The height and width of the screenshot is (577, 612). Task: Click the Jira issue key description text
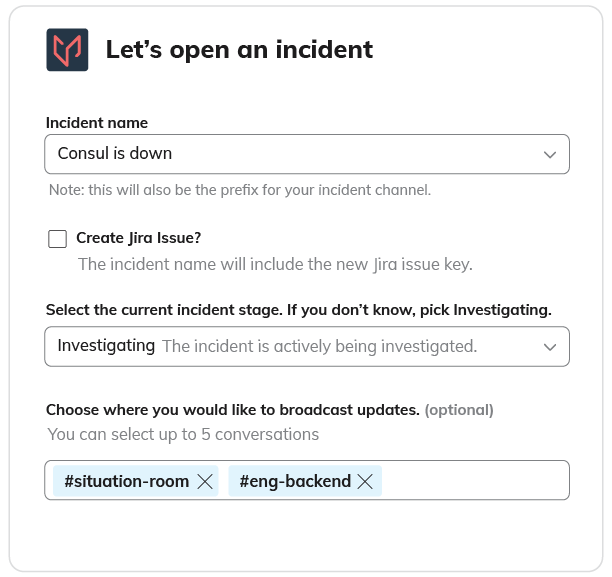[x=275, y=265]
